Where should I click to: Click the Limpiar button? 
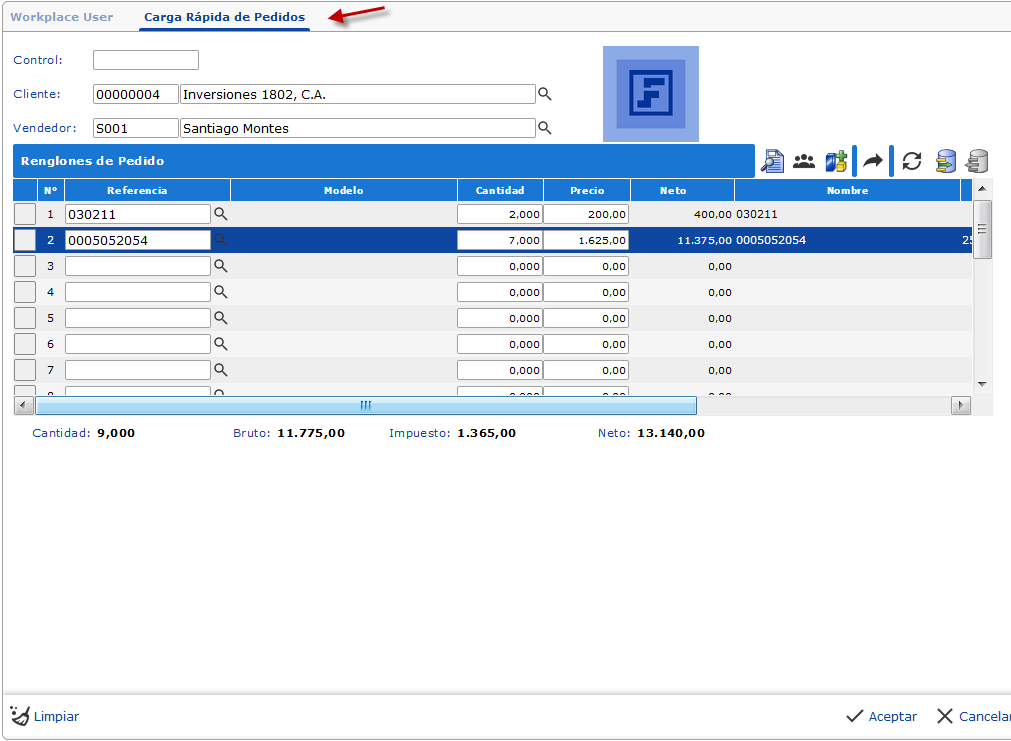click(45, 716)
